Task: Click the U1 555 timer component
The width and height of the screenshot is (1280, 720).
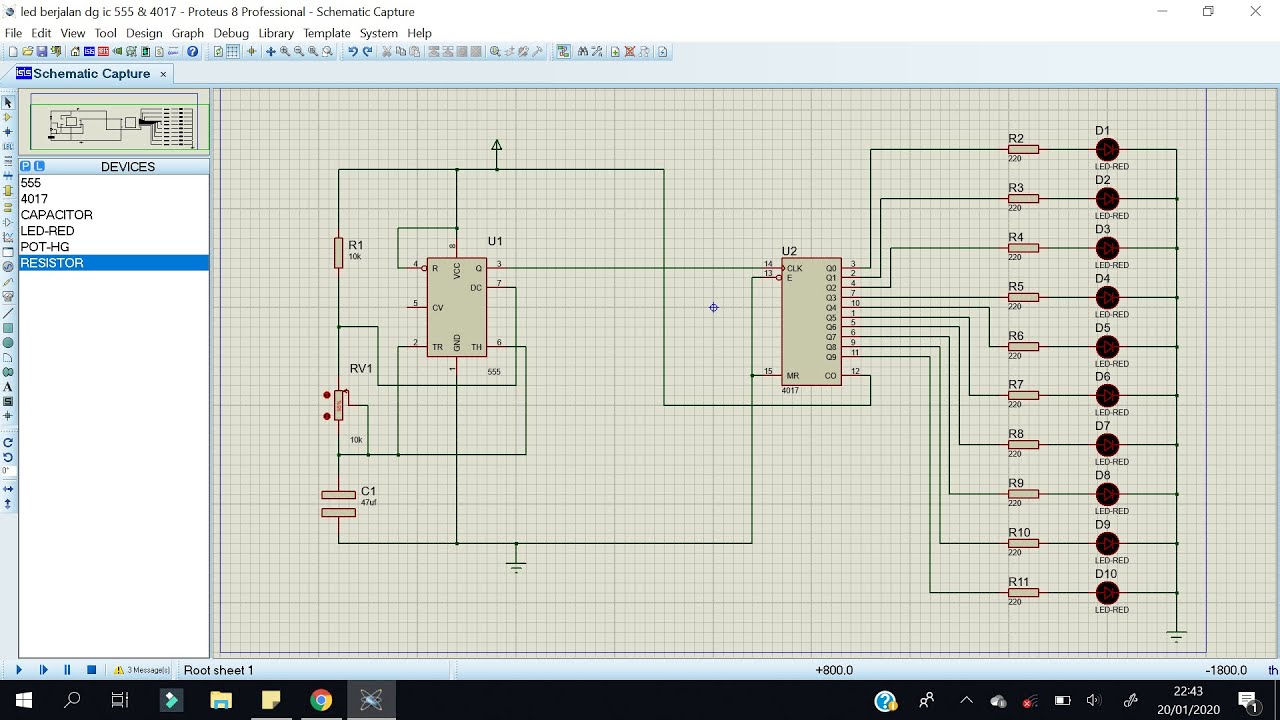Action: pyautogui.click(x=457, y=307)
